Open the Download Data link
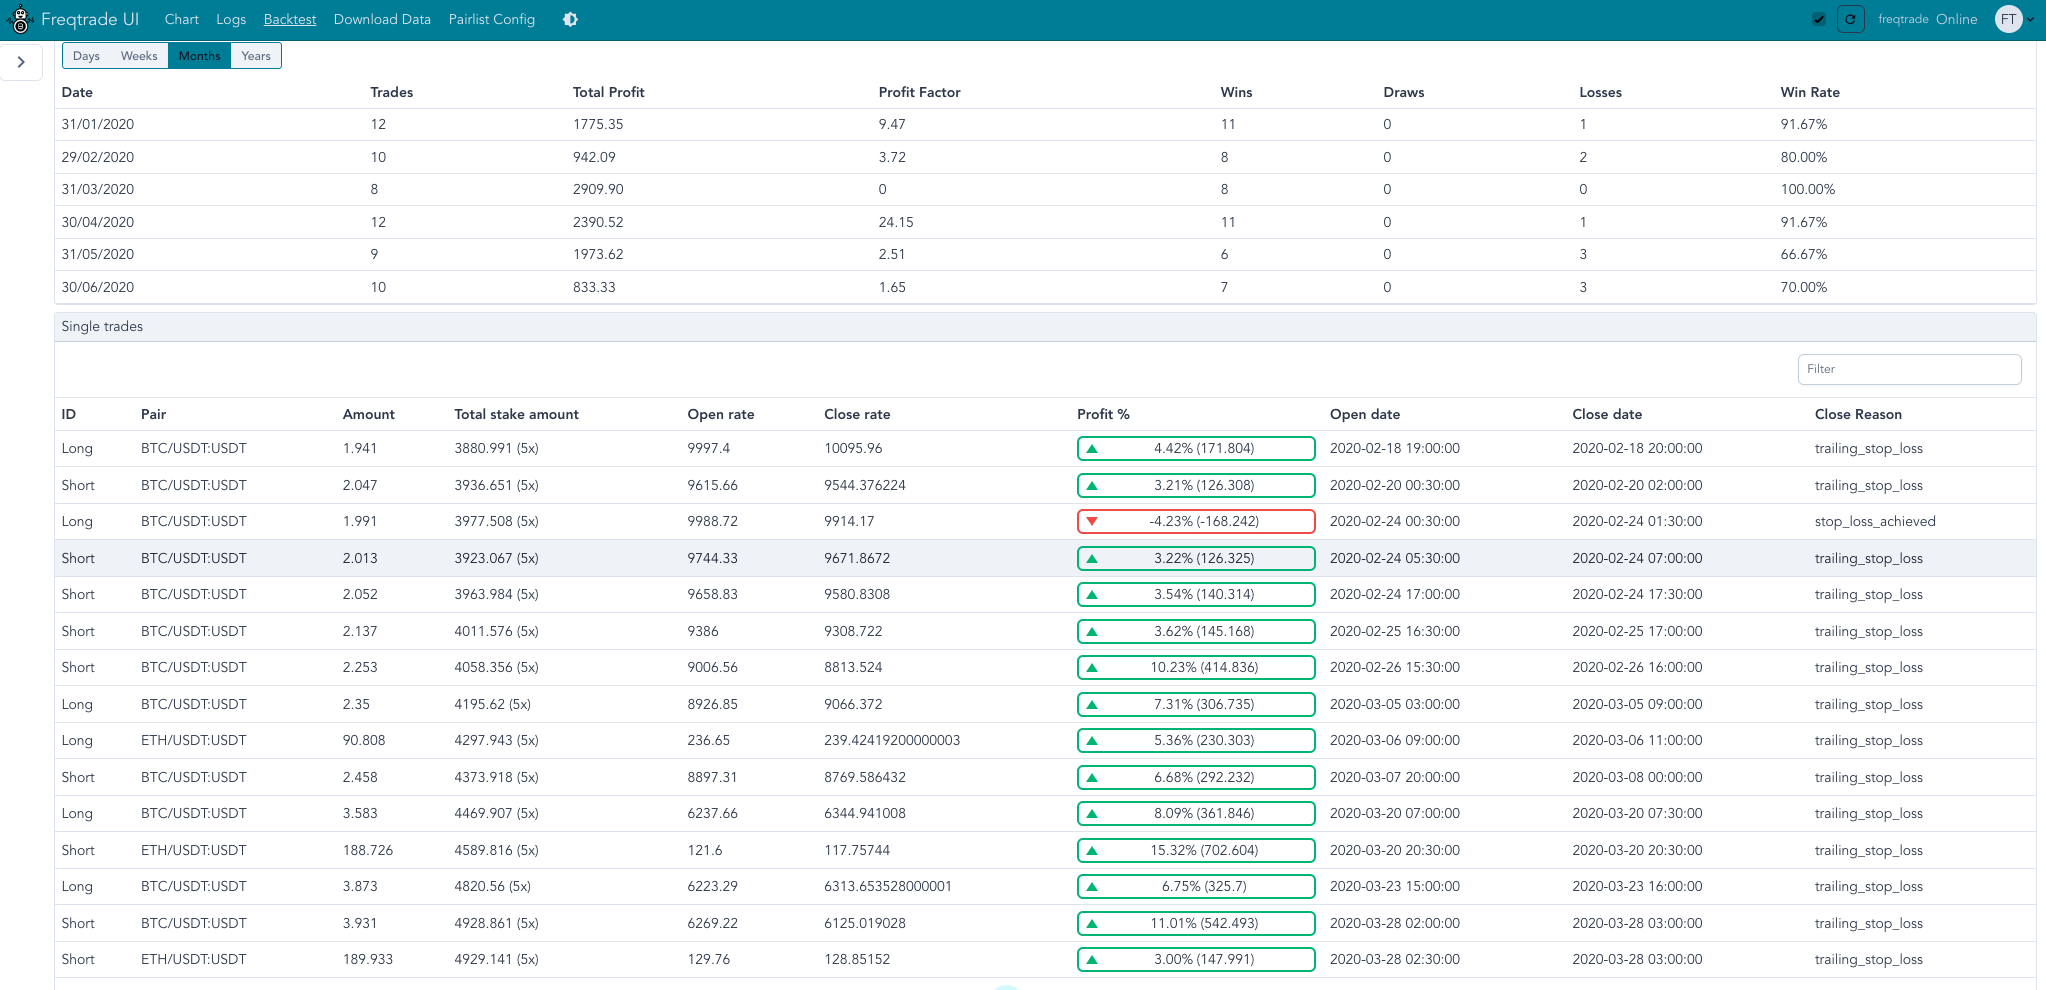The height and width of the screenshot is (990, 2046). pyautogui.click(x=382, y=19)
